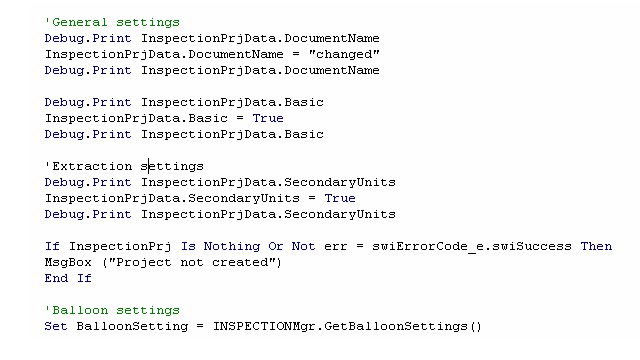
Task: Click the Then keyword at line end
Action: pos(596,247)
